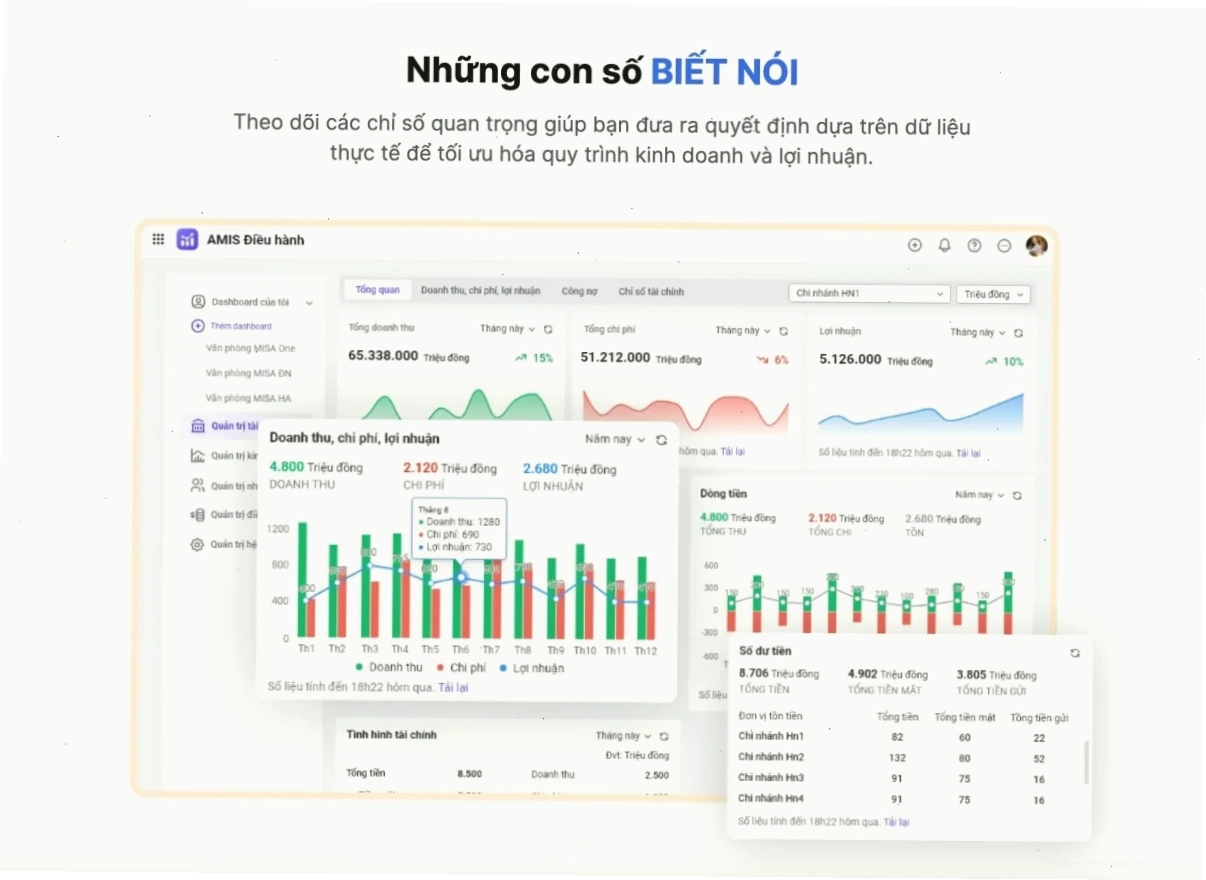Click the Quản trị tài sidebar icon
The width and height of the screenshot is (1206, 880).
point(197,425)
